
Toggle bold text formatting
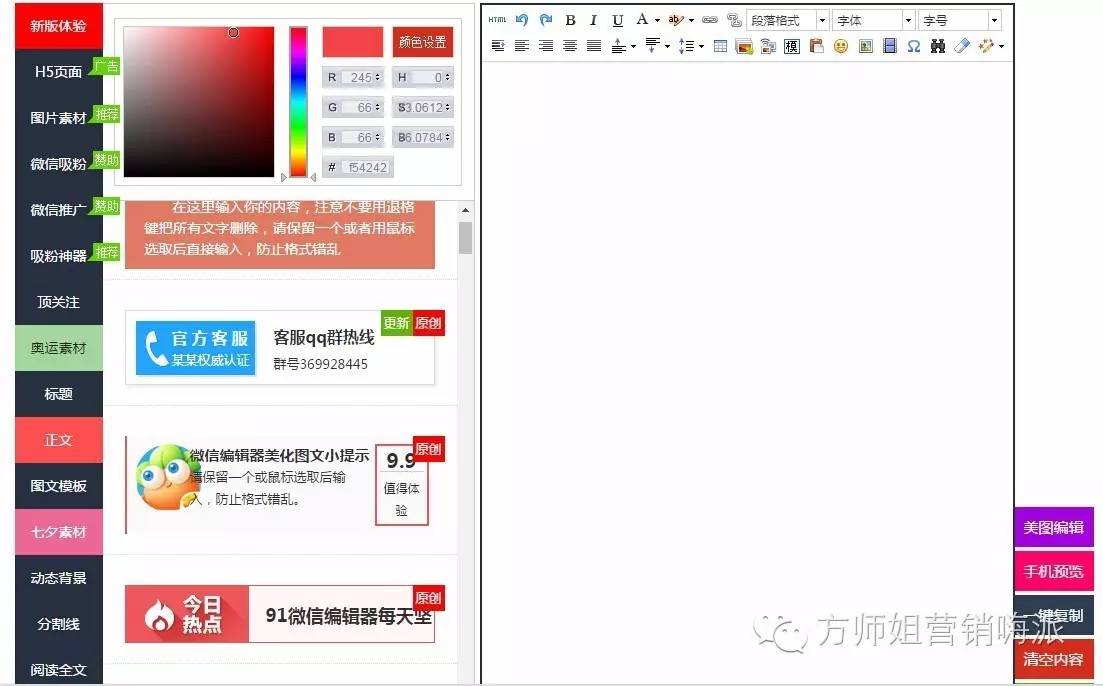(570, 20)
